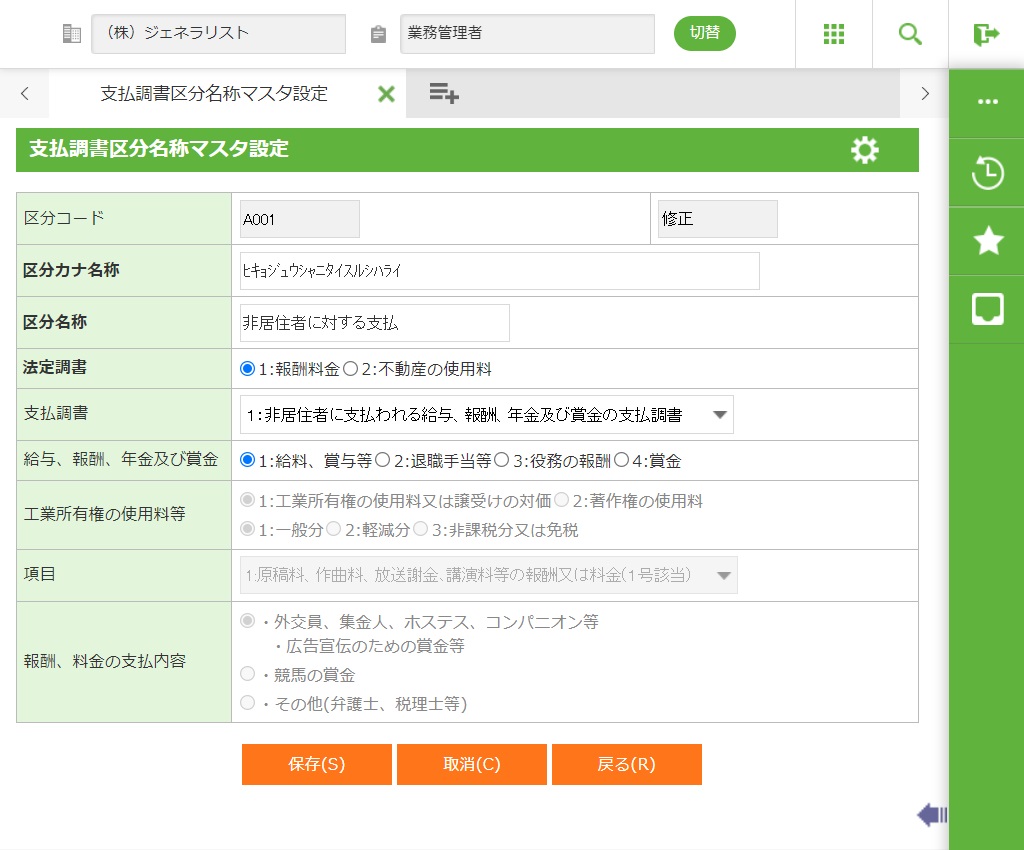Open favorites star icon in sidebar
Viewport: 1024px width, 850px height.
[987, 240]
